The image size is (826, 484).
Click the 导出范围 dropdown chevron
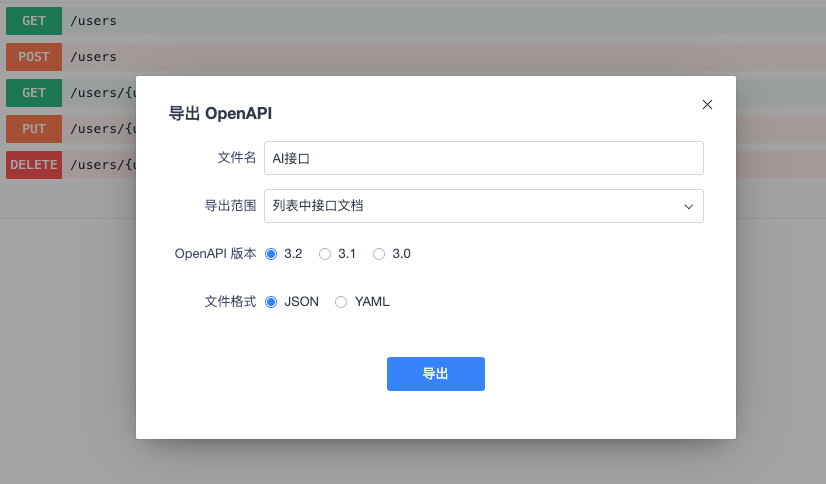[x=689, y=206]
